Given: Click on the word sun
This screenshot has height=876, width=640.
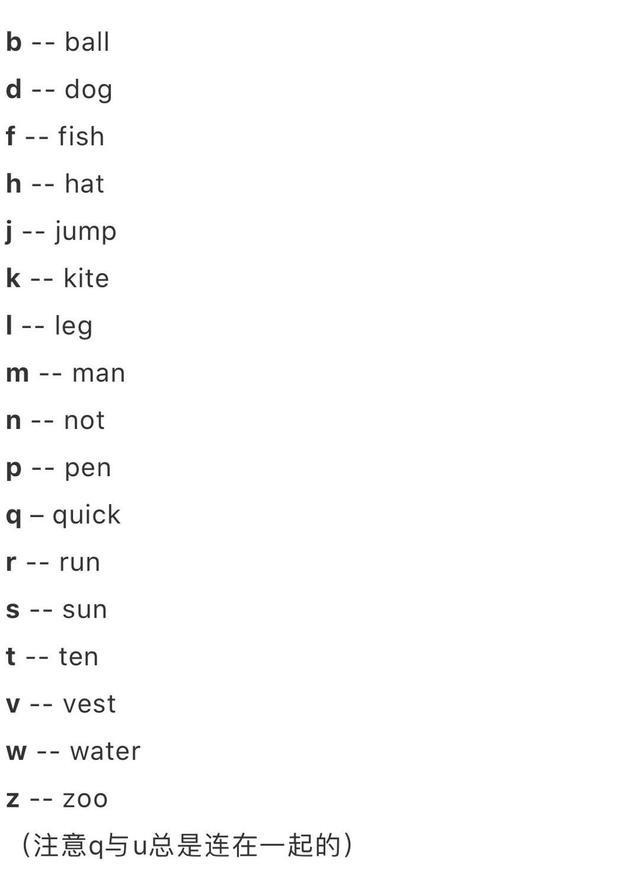Looking at the screenshot, I should tap(84, 610).
